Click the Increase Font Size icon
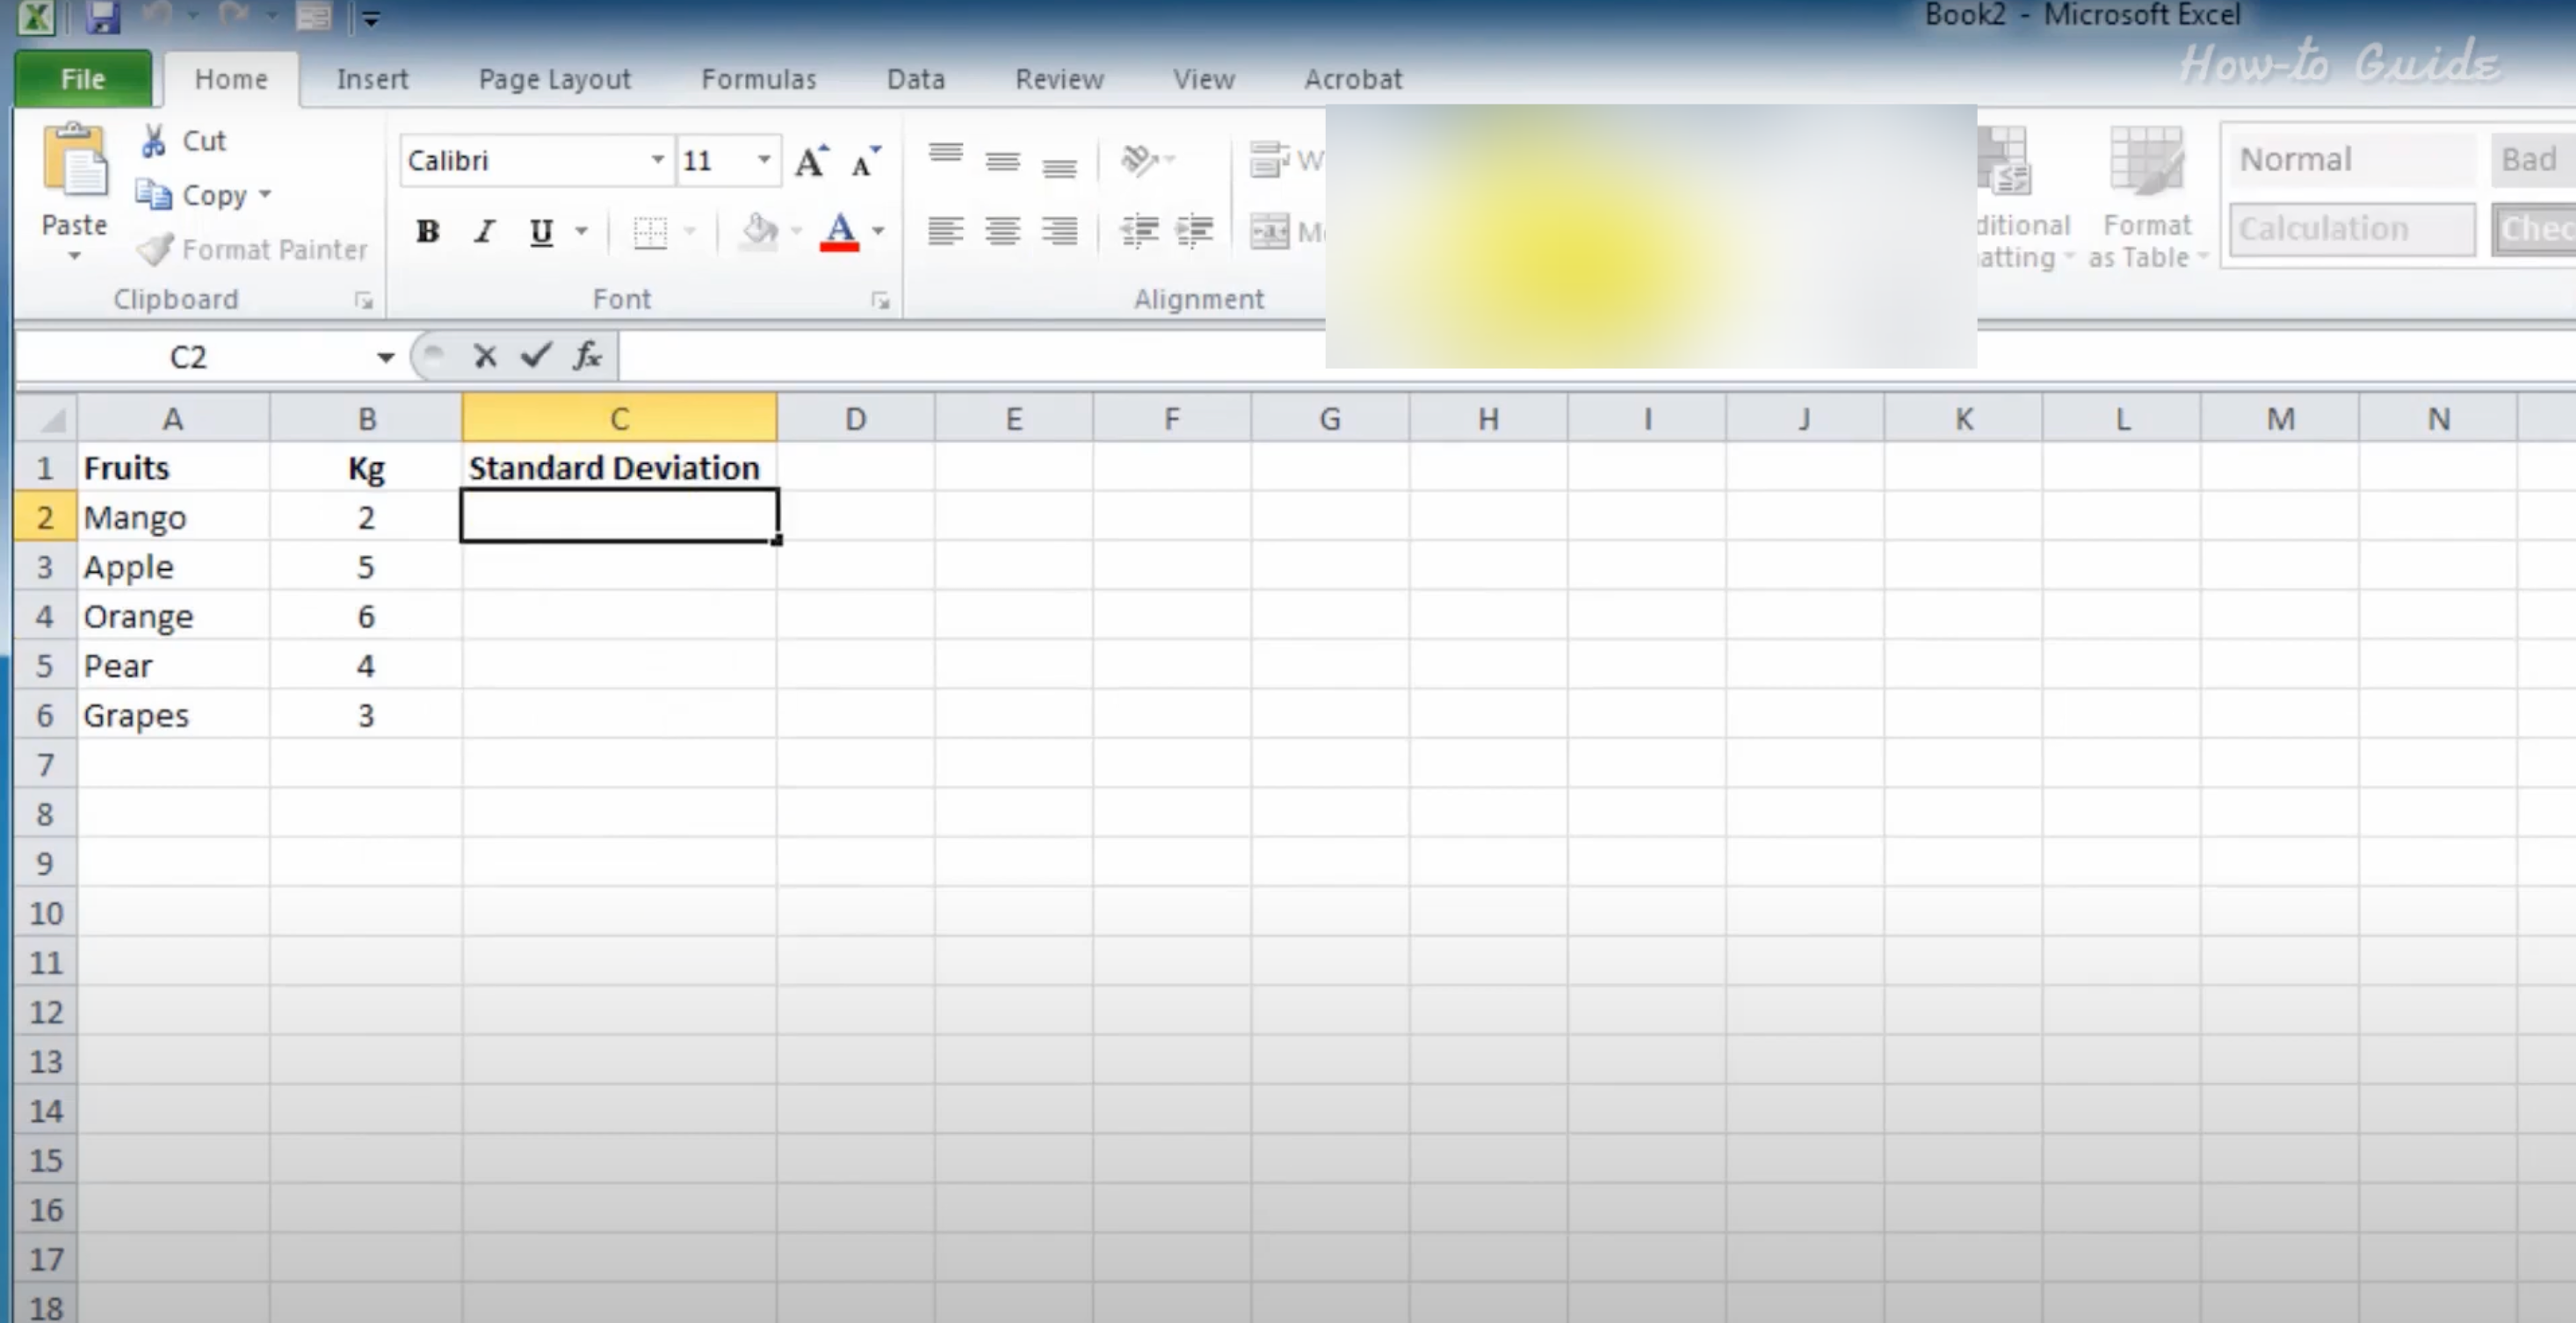The image size is (2576, 1323). click(x=810, y=161)
